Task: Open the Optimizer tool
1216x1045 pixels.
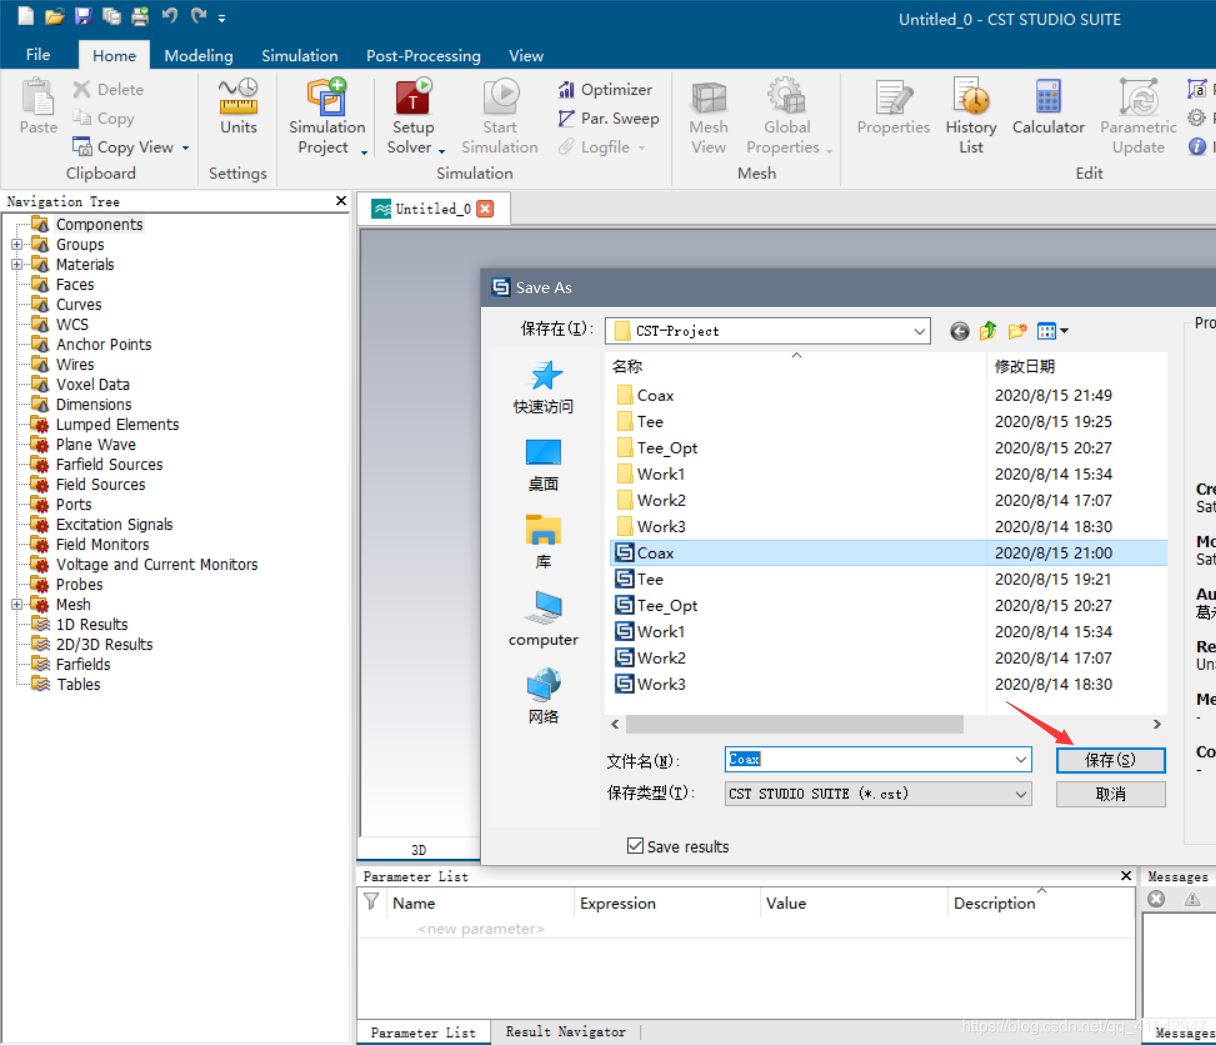Action: tap(605, 89)
